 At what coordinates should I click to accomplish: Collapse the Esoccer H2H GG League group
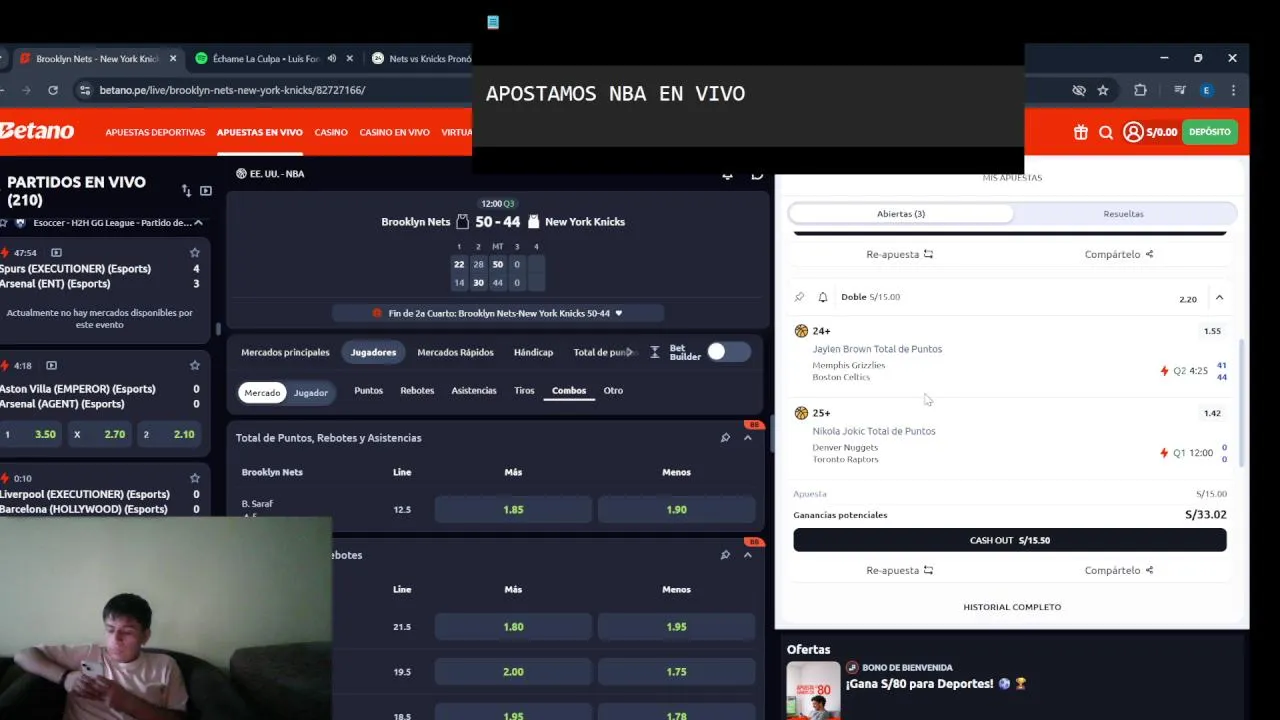pos(198,223)
